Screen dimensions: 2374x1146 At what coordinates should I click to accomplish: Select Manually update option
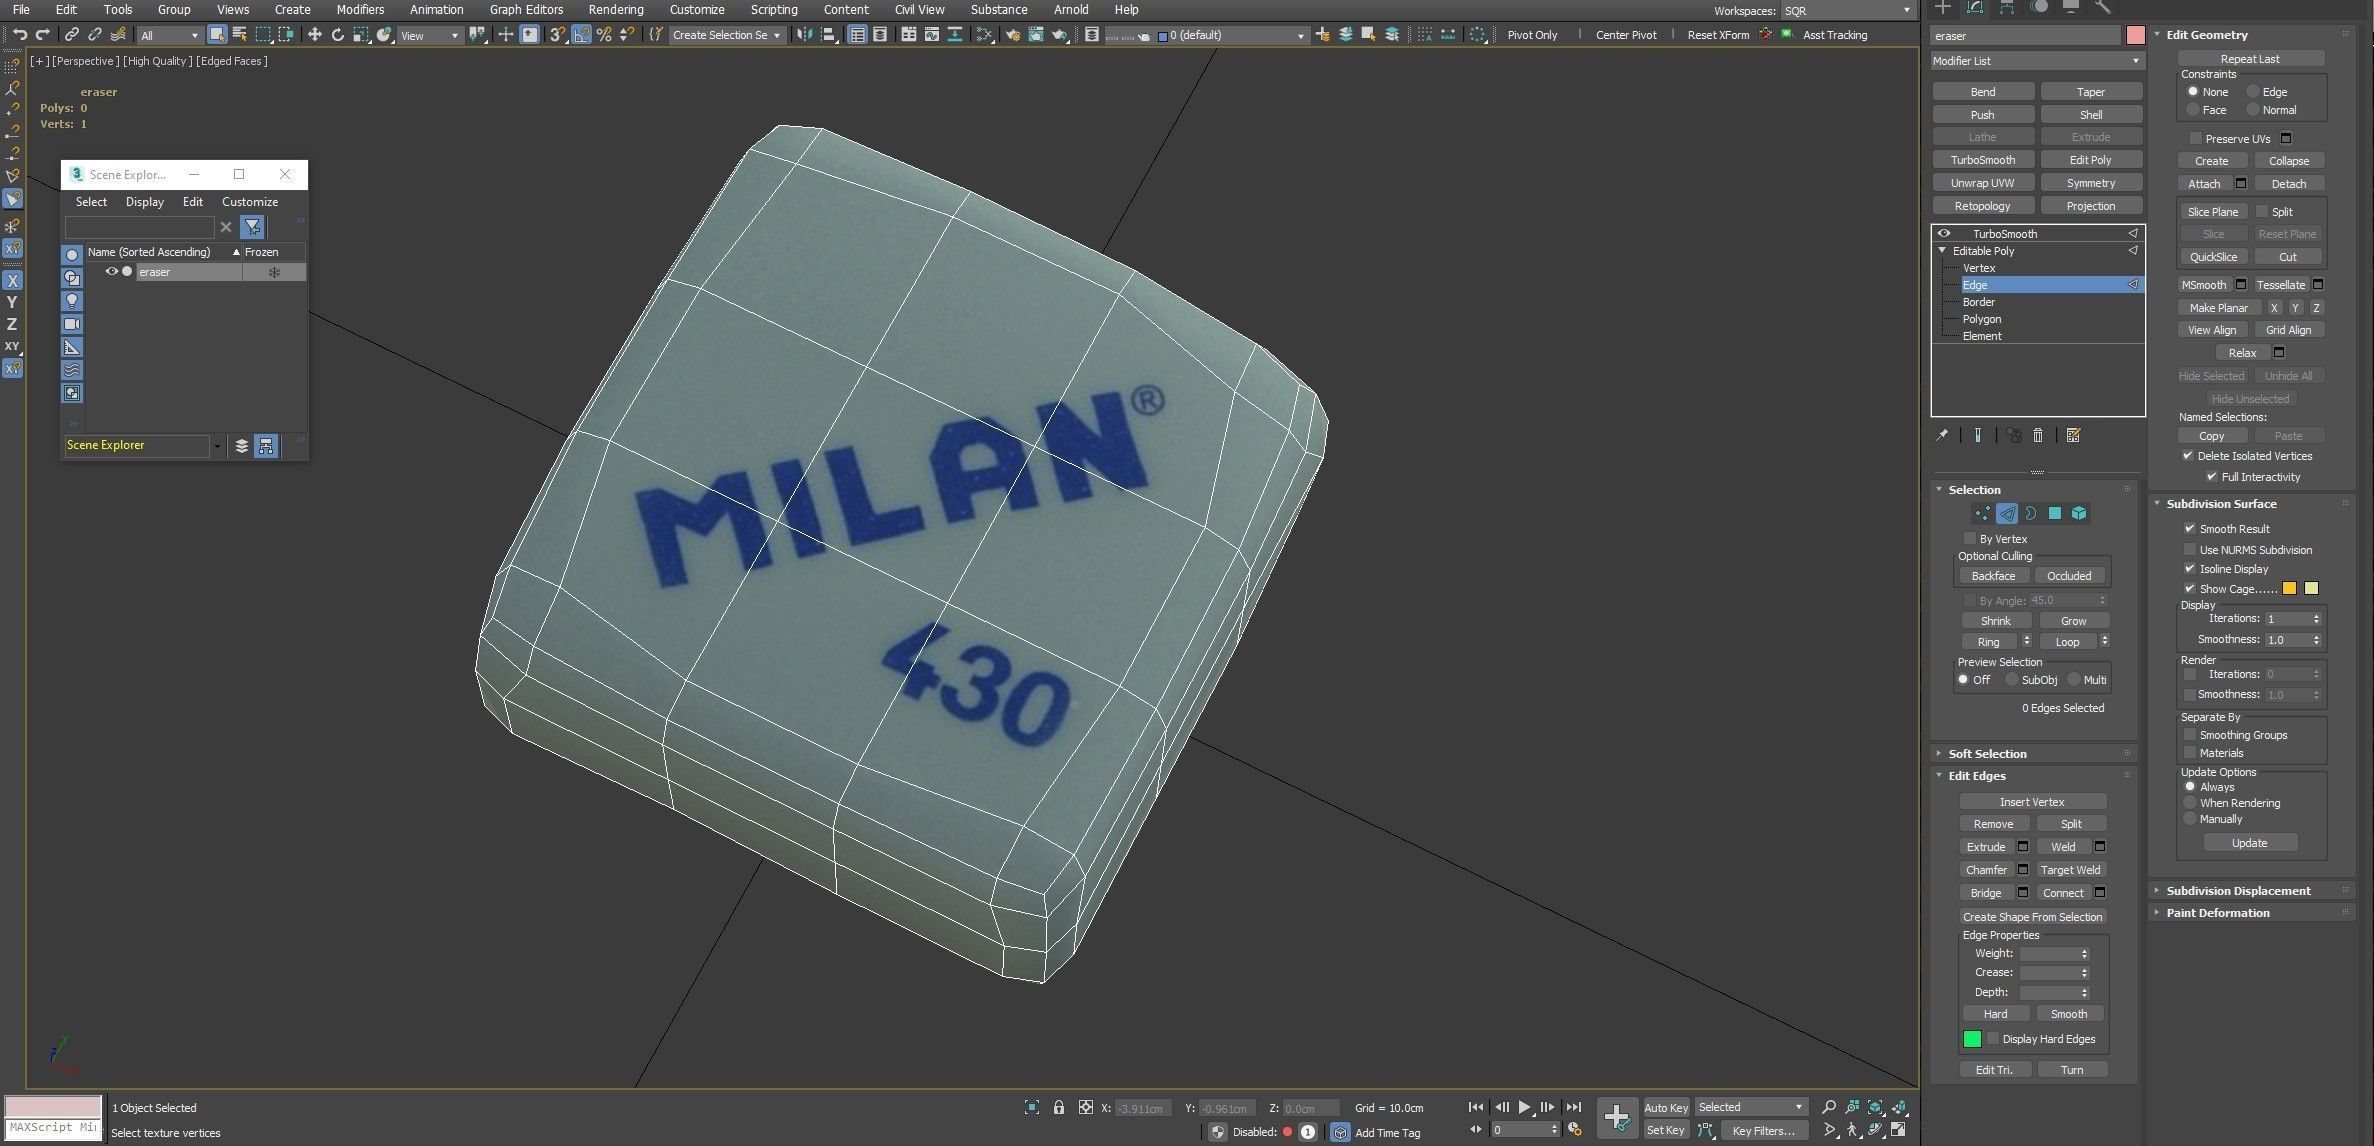click(2190, 818)
